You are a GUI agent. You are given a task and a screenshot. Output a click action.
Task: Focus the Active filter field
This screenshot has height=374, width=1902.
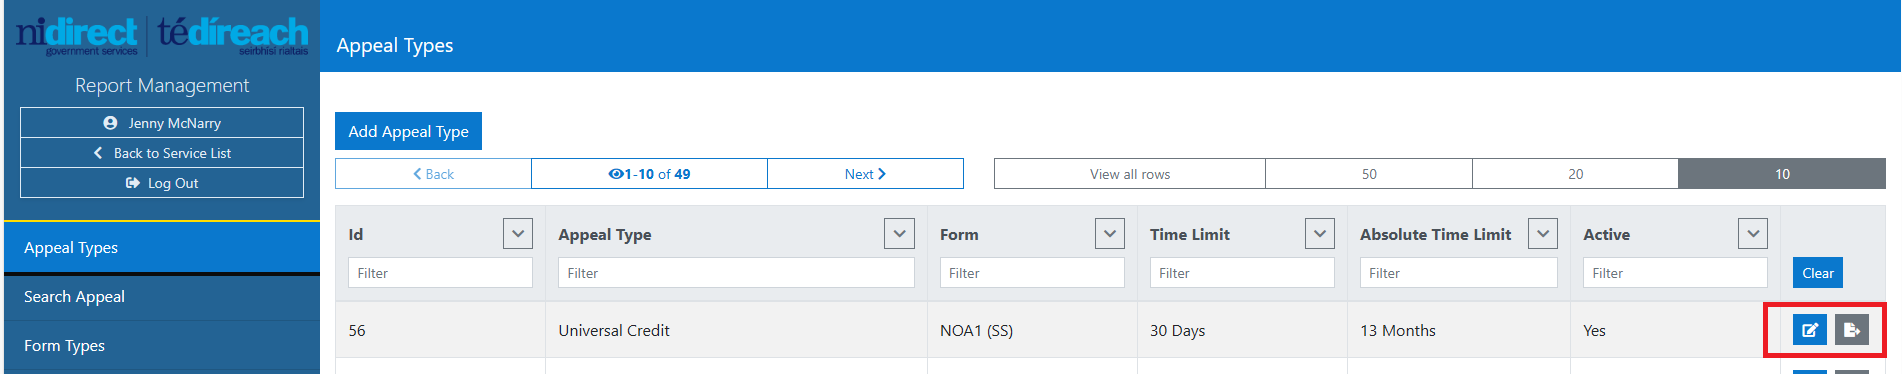(1675, 273)
